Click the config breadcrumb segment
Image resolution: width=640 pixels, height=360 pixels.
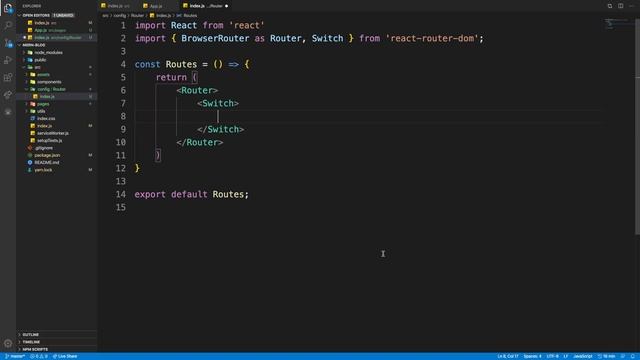point(120,16)
